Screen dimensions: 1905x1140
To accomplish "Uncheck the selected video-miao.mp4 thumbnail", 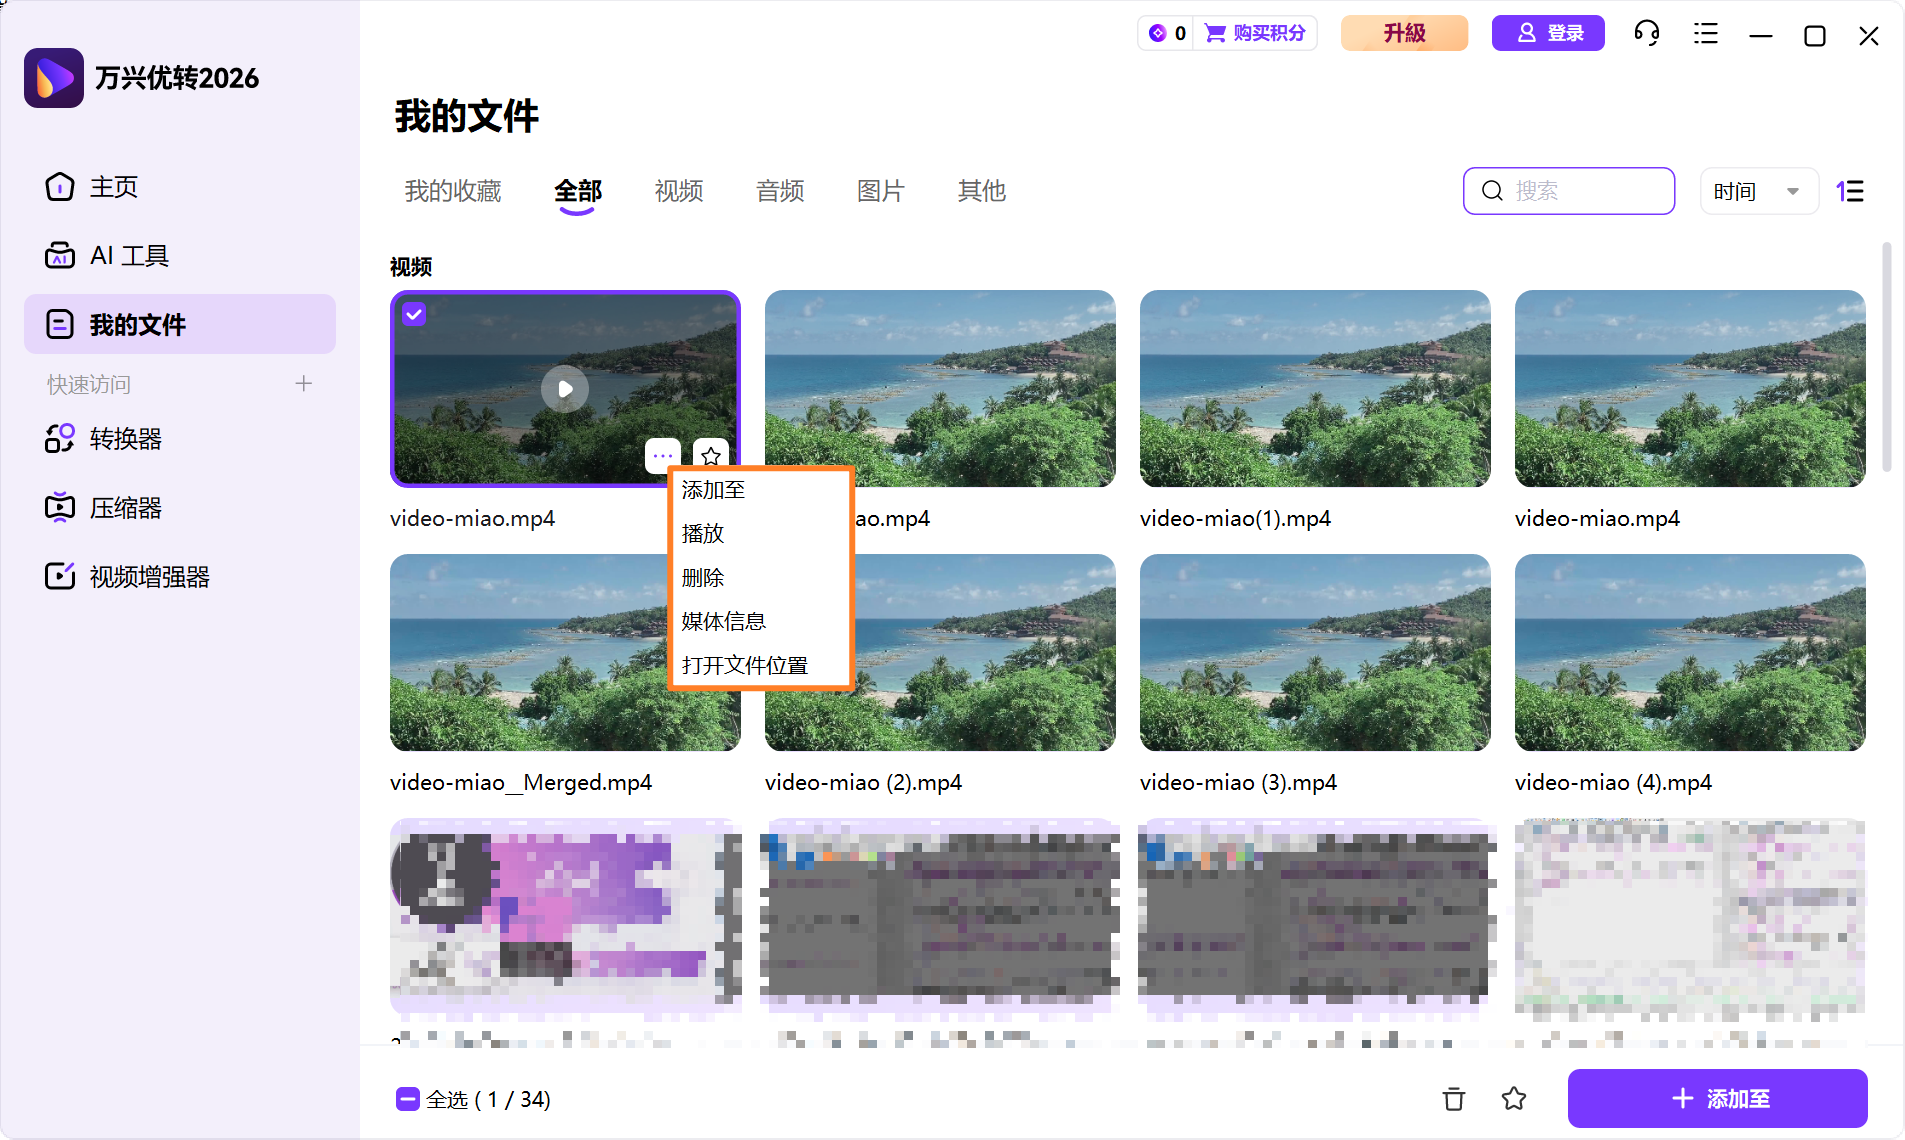I will (415, 313).
